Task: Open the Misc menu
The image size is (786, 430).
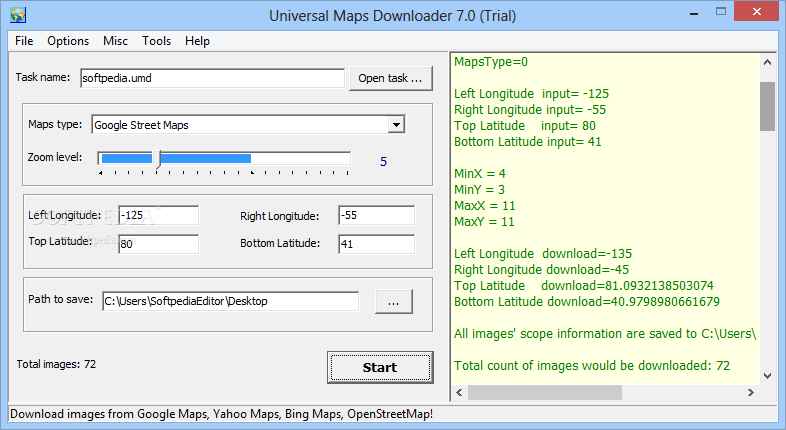Action: [115, 41]
